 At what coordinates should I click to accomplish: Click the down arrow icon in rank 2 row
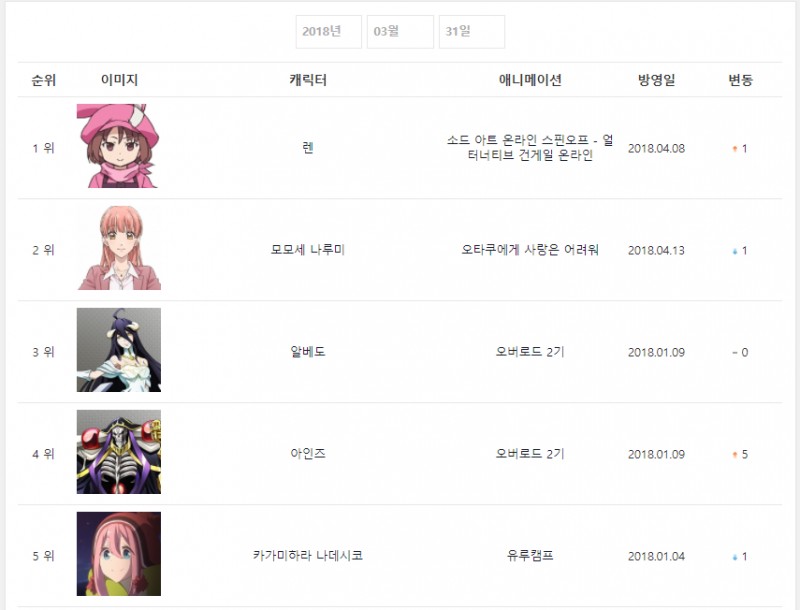[735, 251]
